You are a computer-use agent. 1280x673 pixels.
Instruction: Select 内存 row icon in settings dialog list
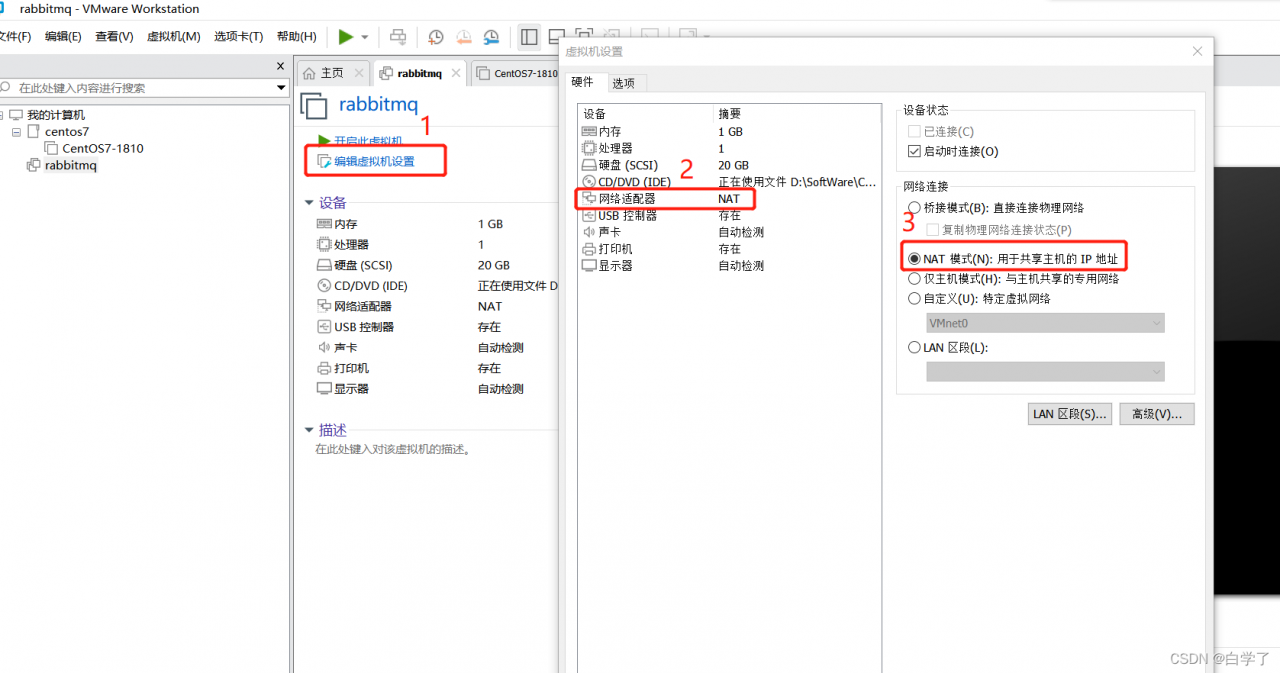click(589, 131)
